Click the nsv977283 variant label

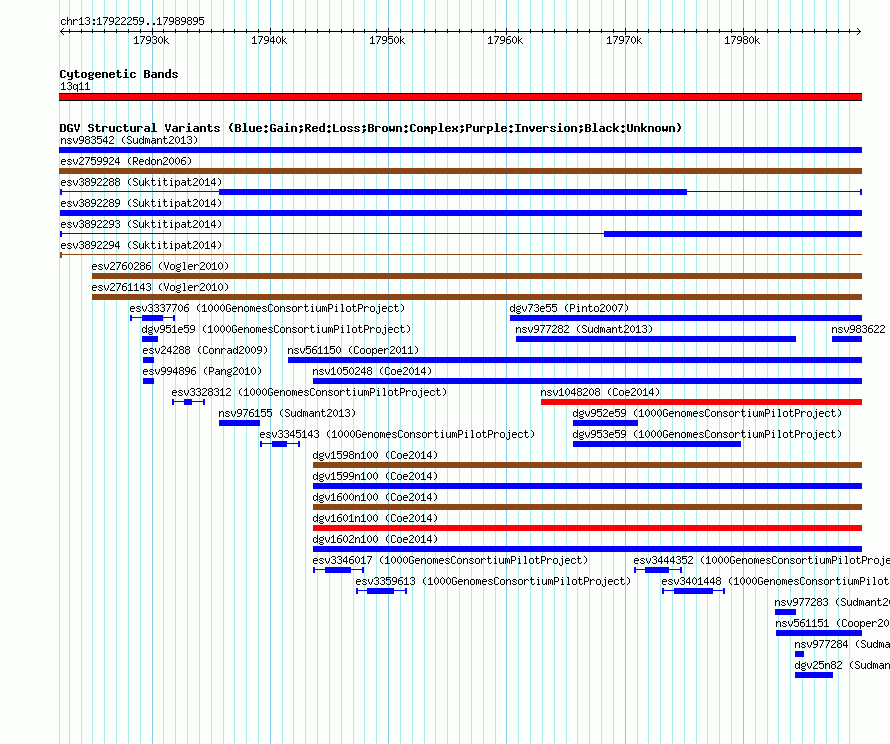[x=832, y=602]
